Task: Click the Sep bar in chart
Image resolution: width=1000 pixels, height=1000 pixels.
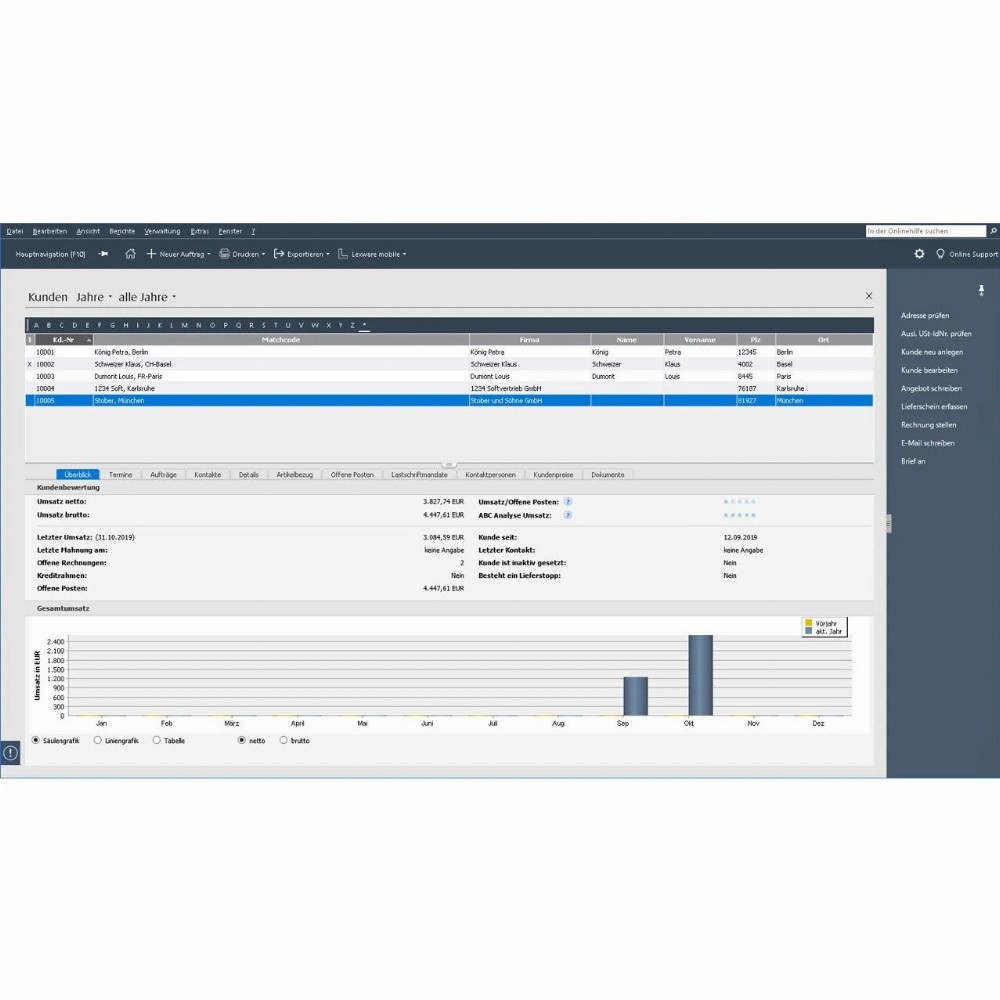Action: click(635, 696)
